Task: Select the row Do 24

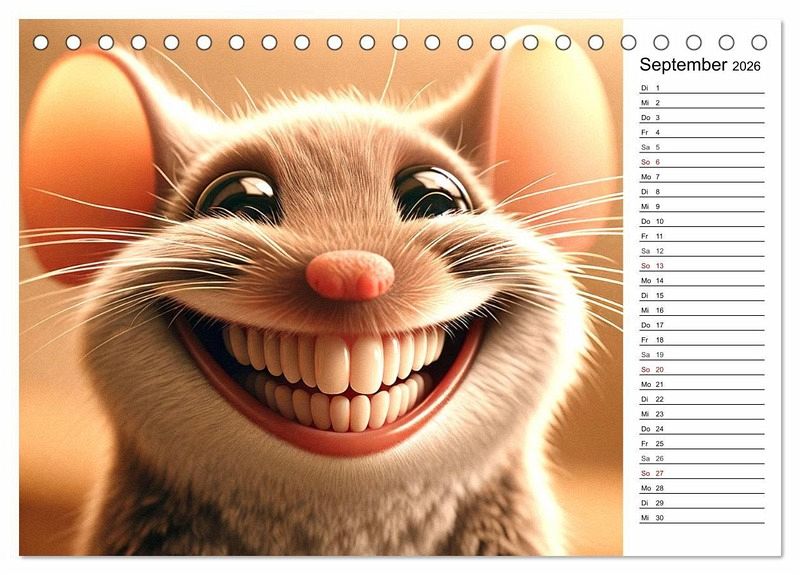Action: tap(702, 428)
